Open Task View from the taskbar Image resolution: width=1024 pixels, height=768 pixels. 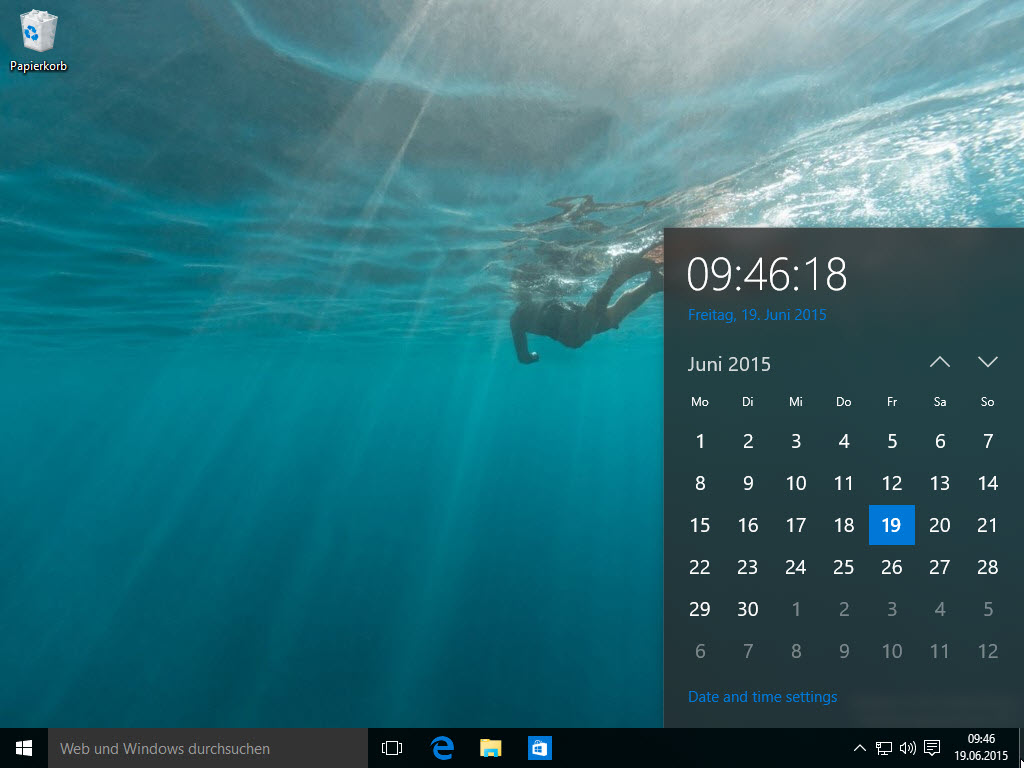(x=392, y=748)
